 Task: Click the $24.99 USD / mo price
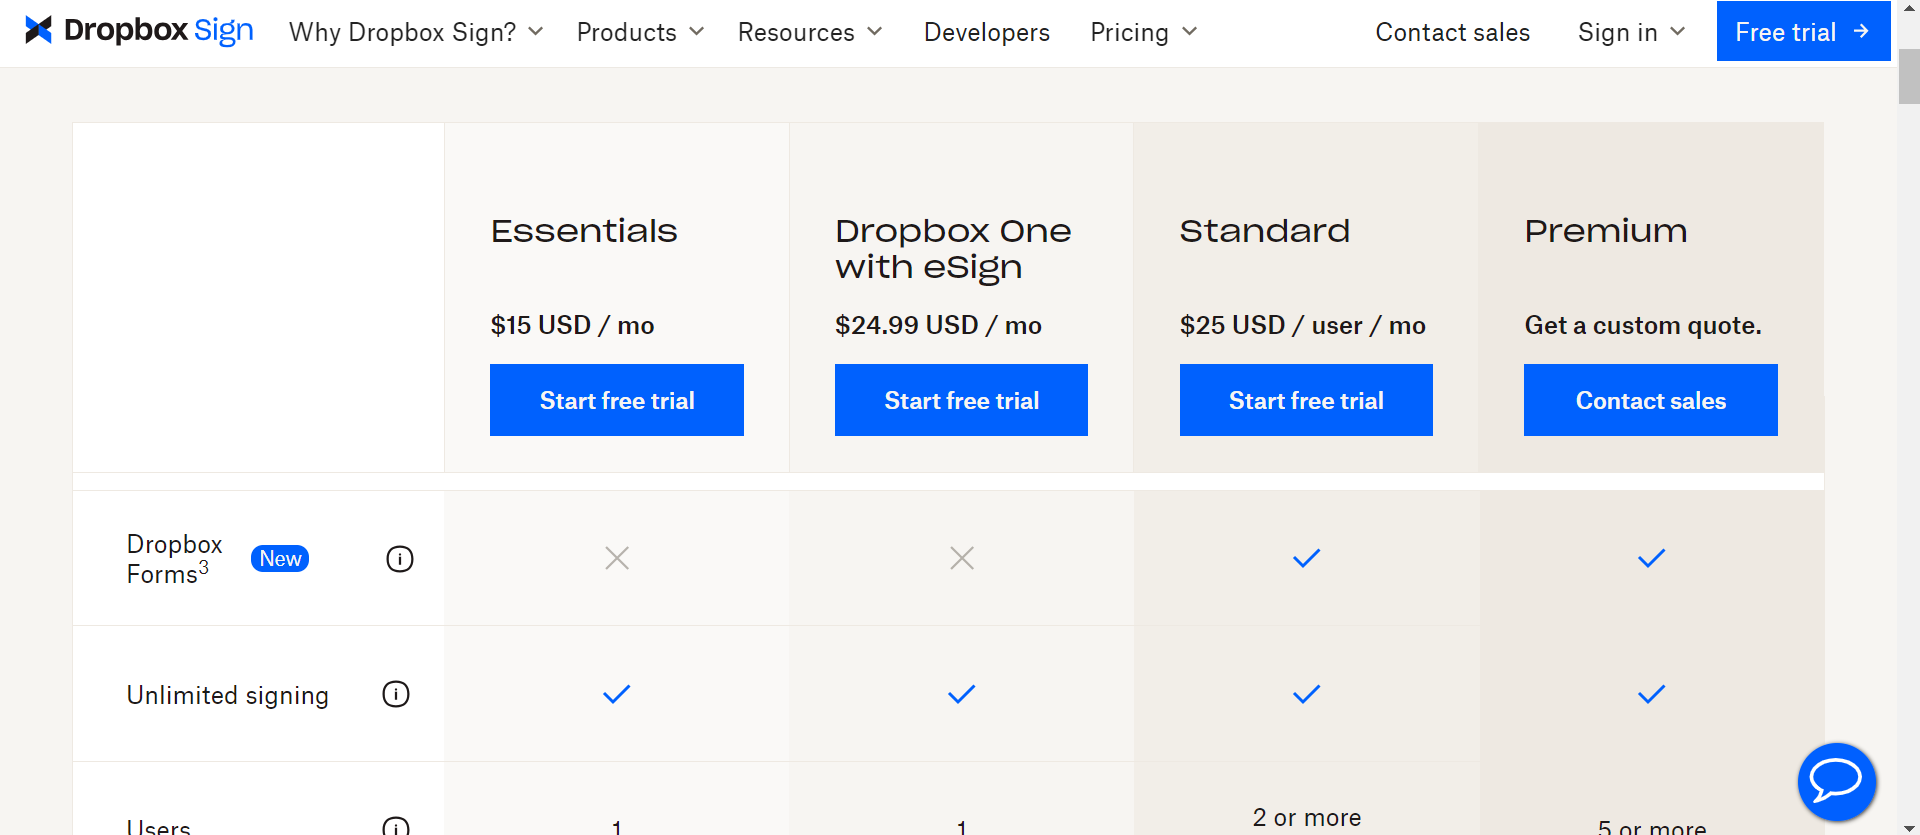pos(938,325)
